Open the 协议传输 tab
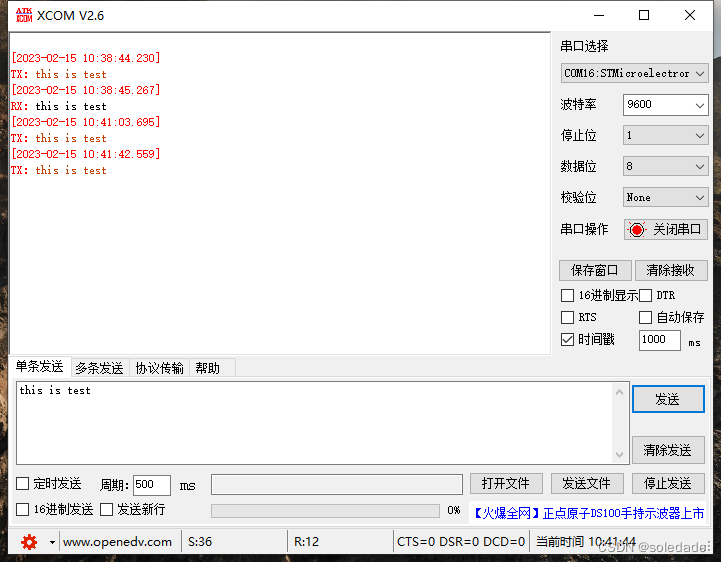This screenshot has height=562, width=721. tap(159, 368)
